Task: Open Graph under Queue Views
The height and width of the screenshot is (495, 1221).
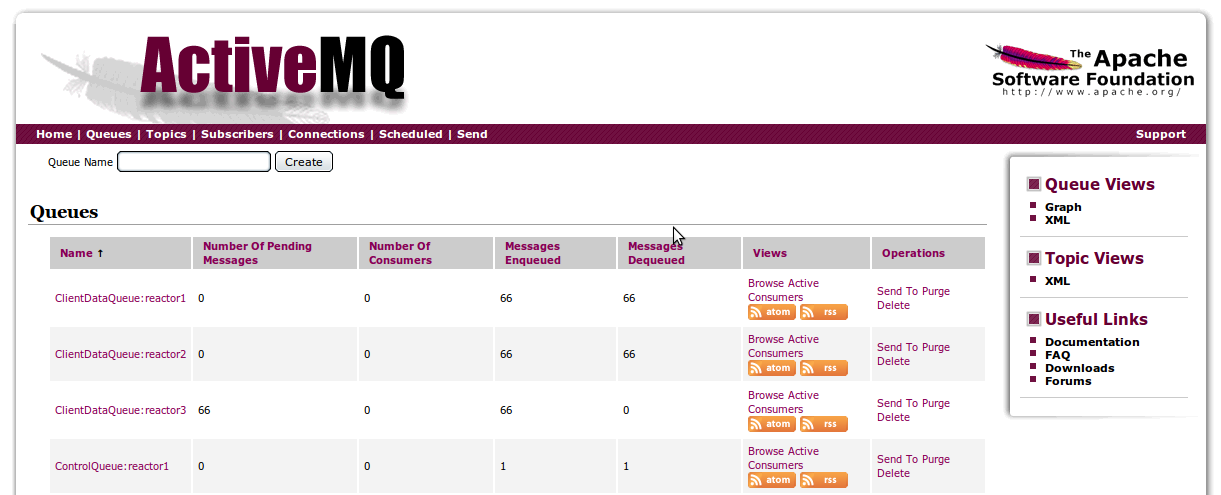Action: coord(1063,207)
